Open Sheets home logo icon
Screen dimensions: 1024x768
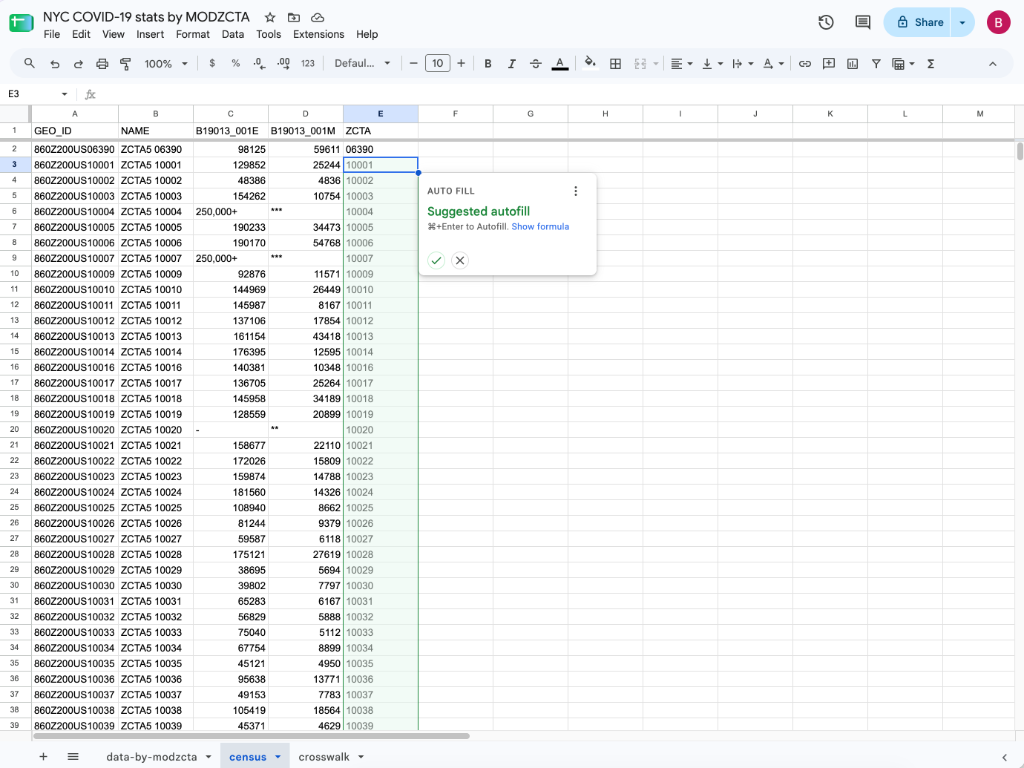pyautogui.click(x=21, y=24)
